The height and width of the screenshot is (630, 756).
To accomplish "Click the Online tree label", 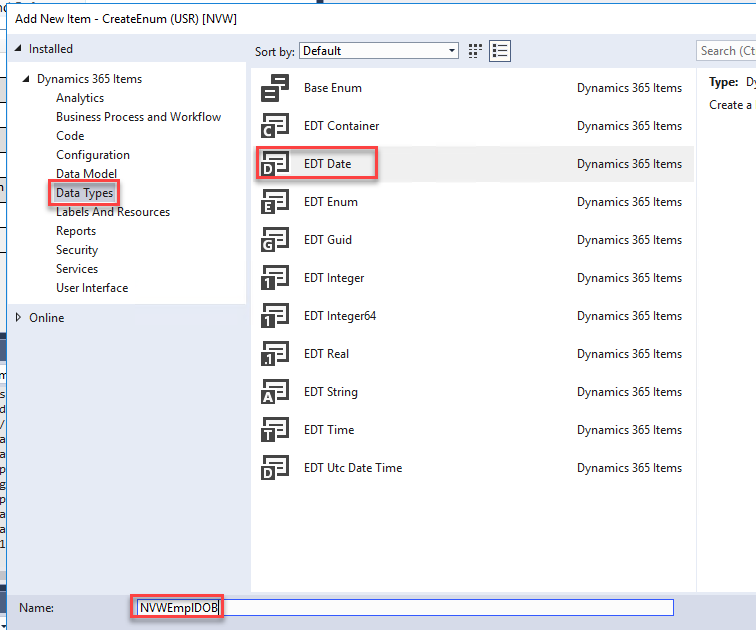I will tap(46, 318).
